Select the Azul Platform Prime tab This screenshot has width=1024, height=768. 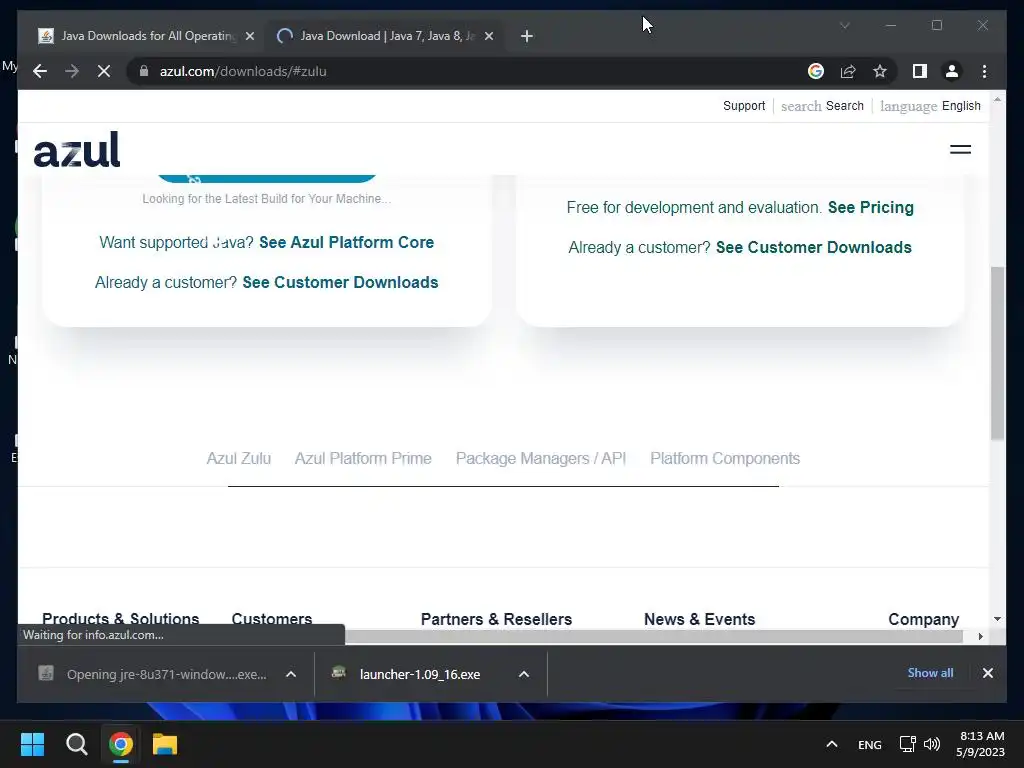coord(363,458)
